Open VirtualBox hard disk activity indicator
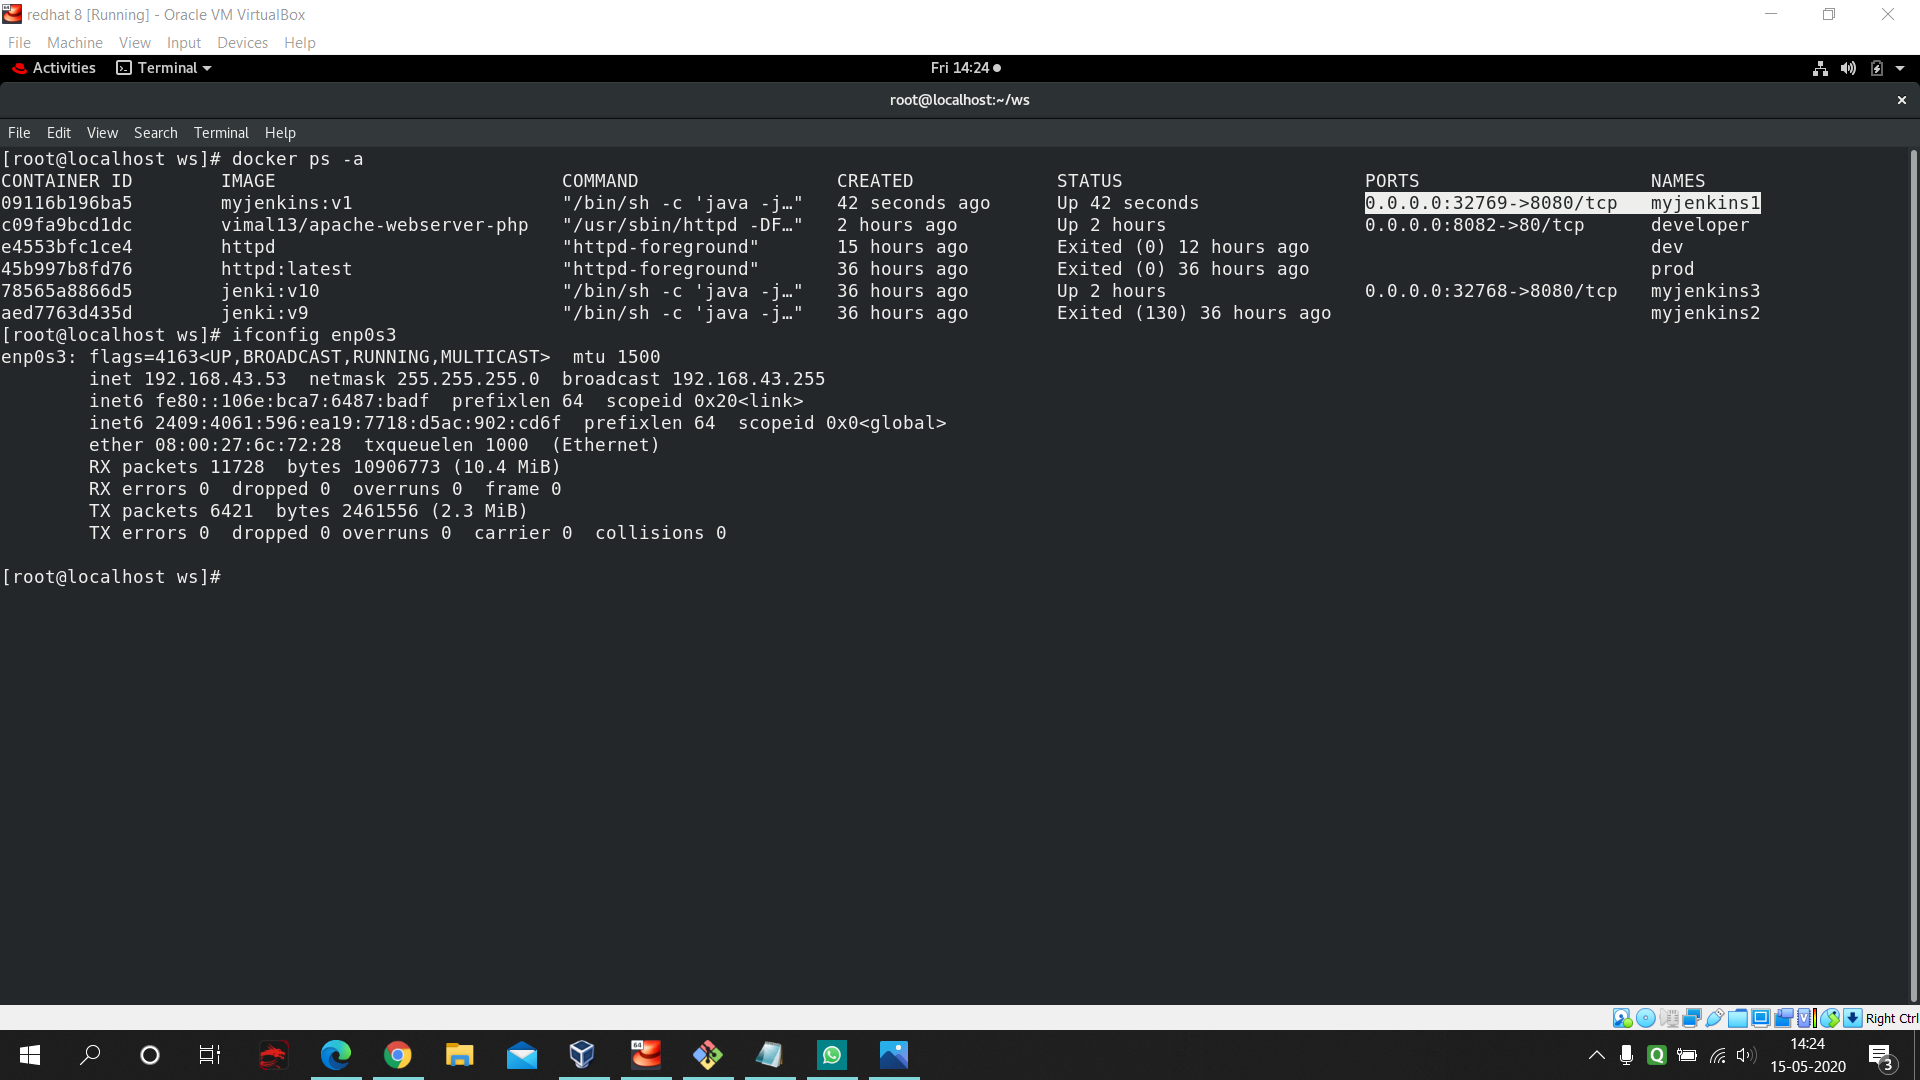This screenshot has height=1080, width=1920. tap(1622, 1018)
